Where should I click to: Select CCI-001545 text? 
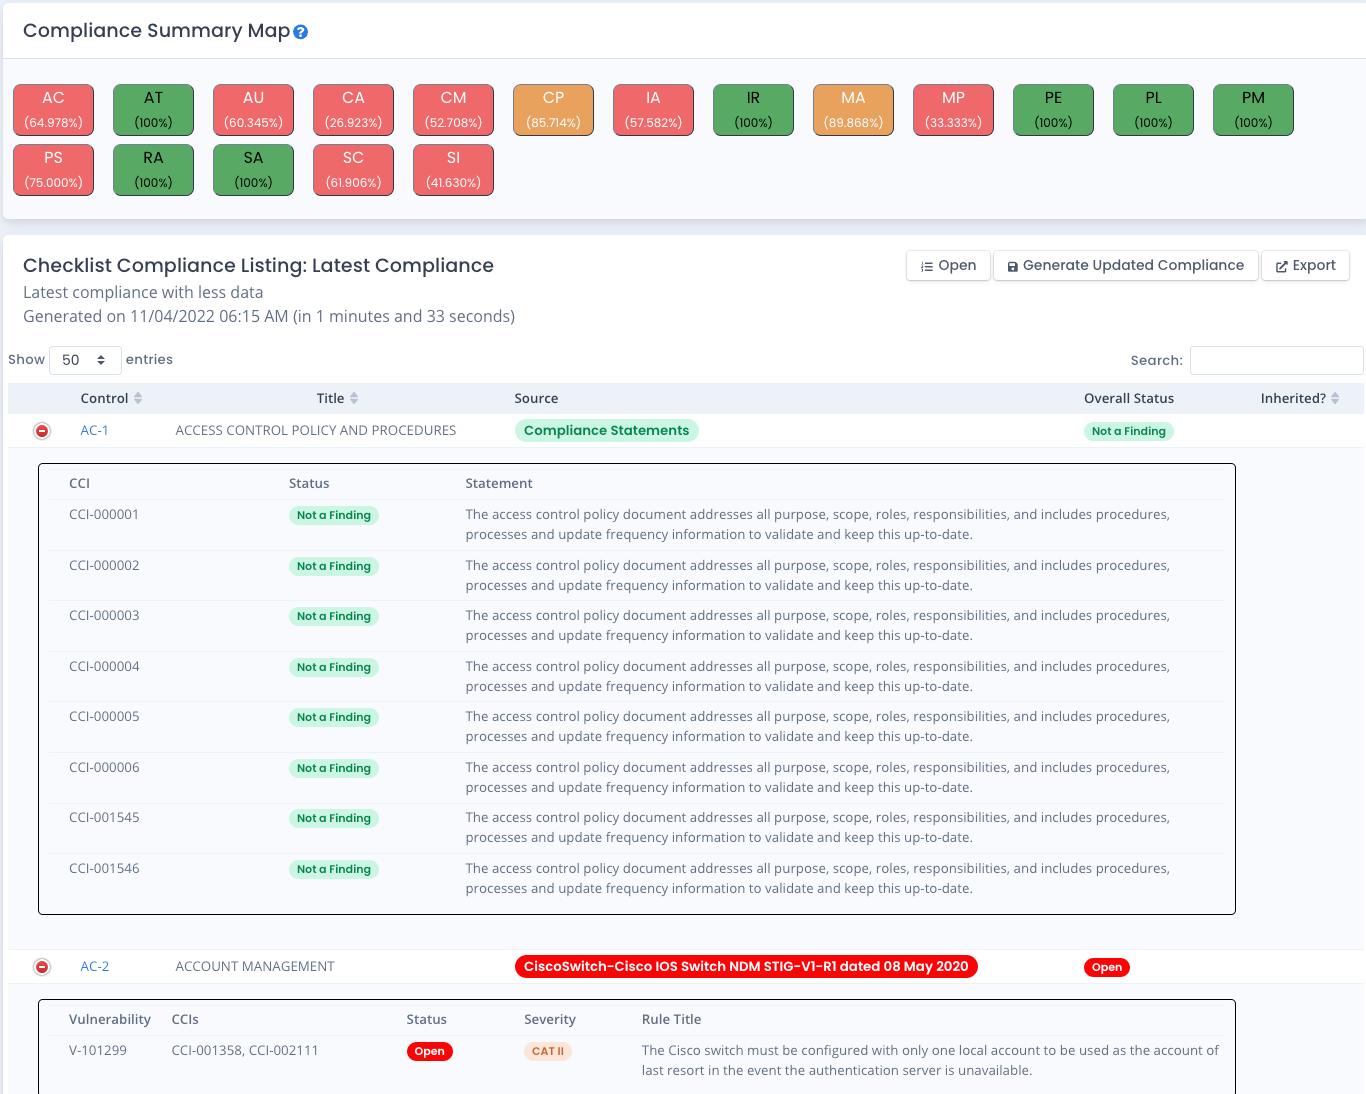(x=104, y=818)
